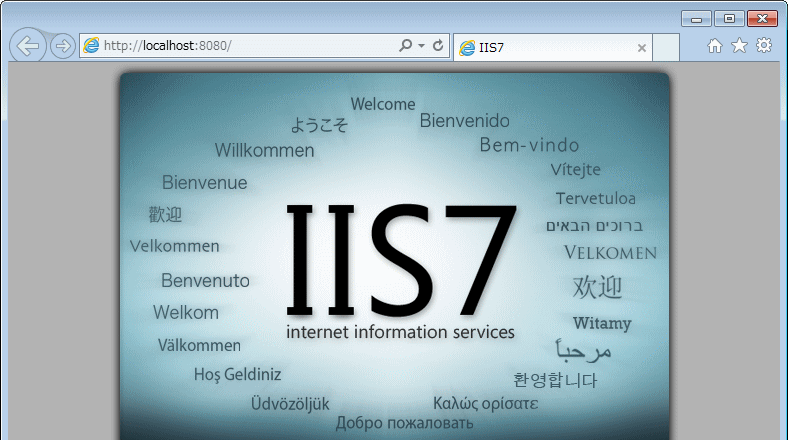This screenshot has height=440, width=788.
Task: Open the address bar autocomplete dropdown arrow
Action: point(421,46)
